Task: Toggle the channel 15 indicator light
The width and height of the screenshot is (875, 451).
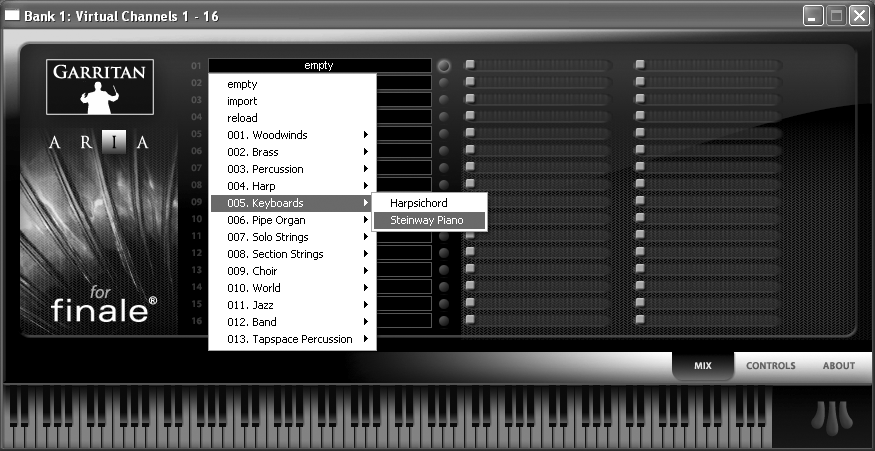Action: [444, 304]
